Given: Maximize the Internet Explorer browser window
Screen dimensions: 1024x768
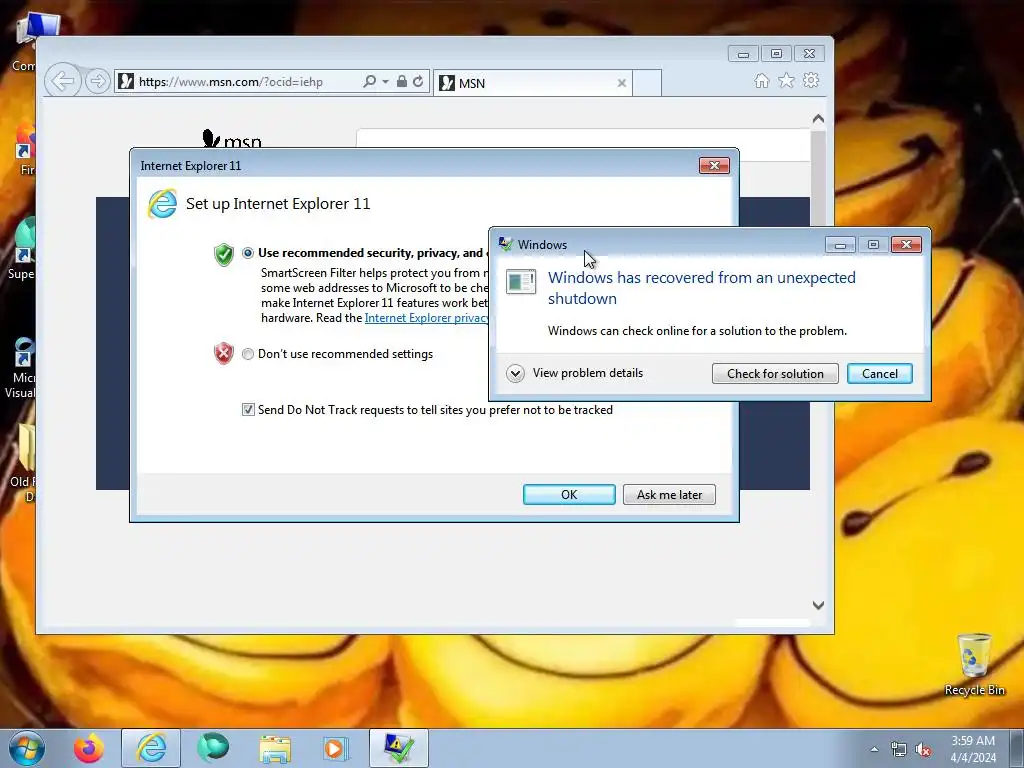Looking at the screenshot, I should tap(776, 54).
